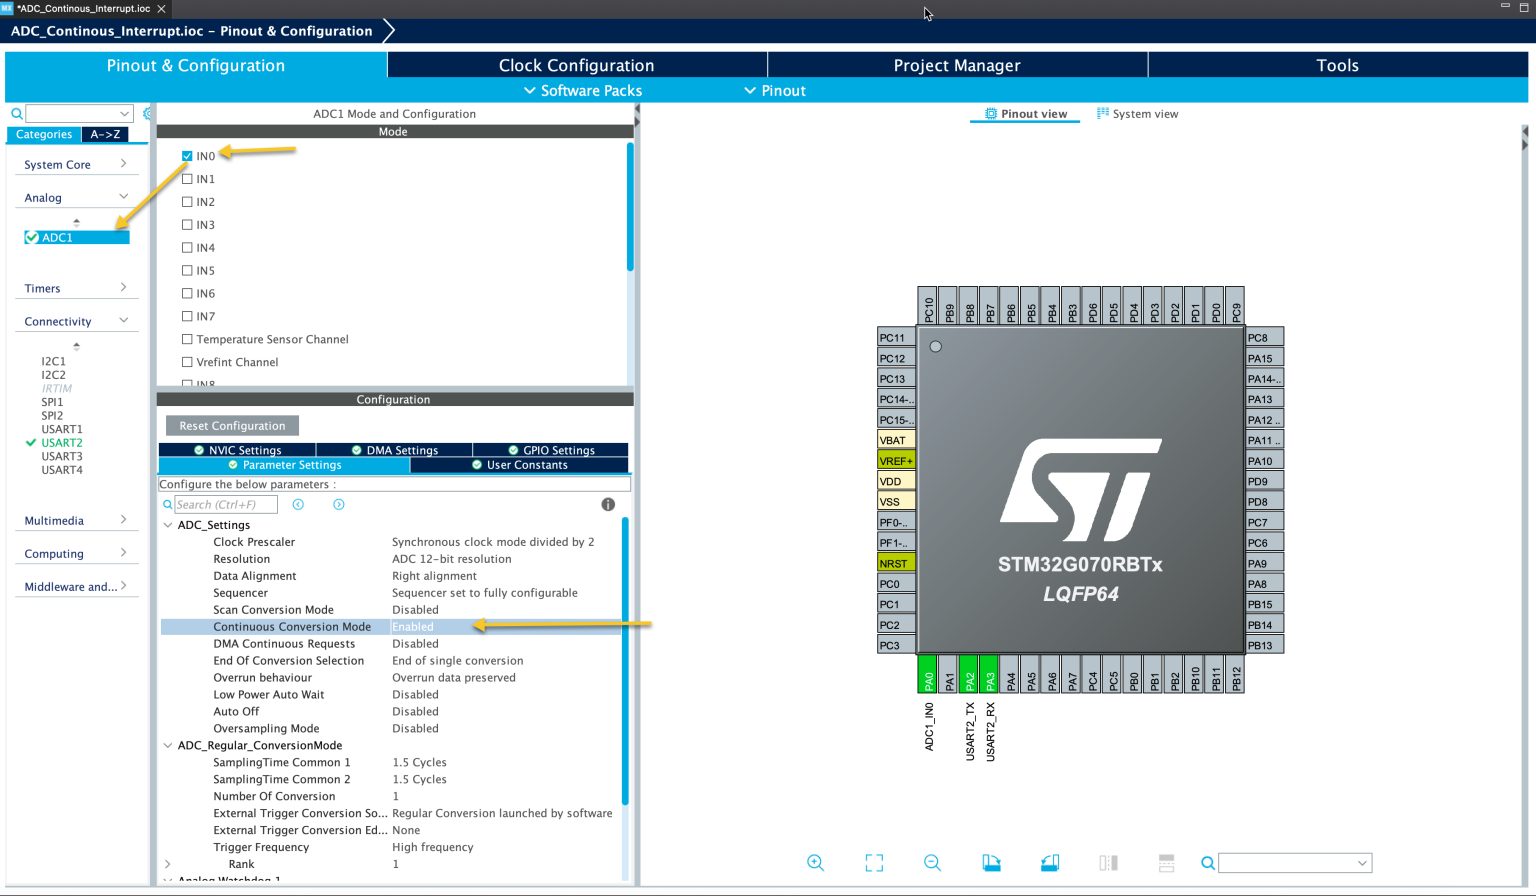
Task: Collapse the Connectivity category
Action: [x=123, y=320]
